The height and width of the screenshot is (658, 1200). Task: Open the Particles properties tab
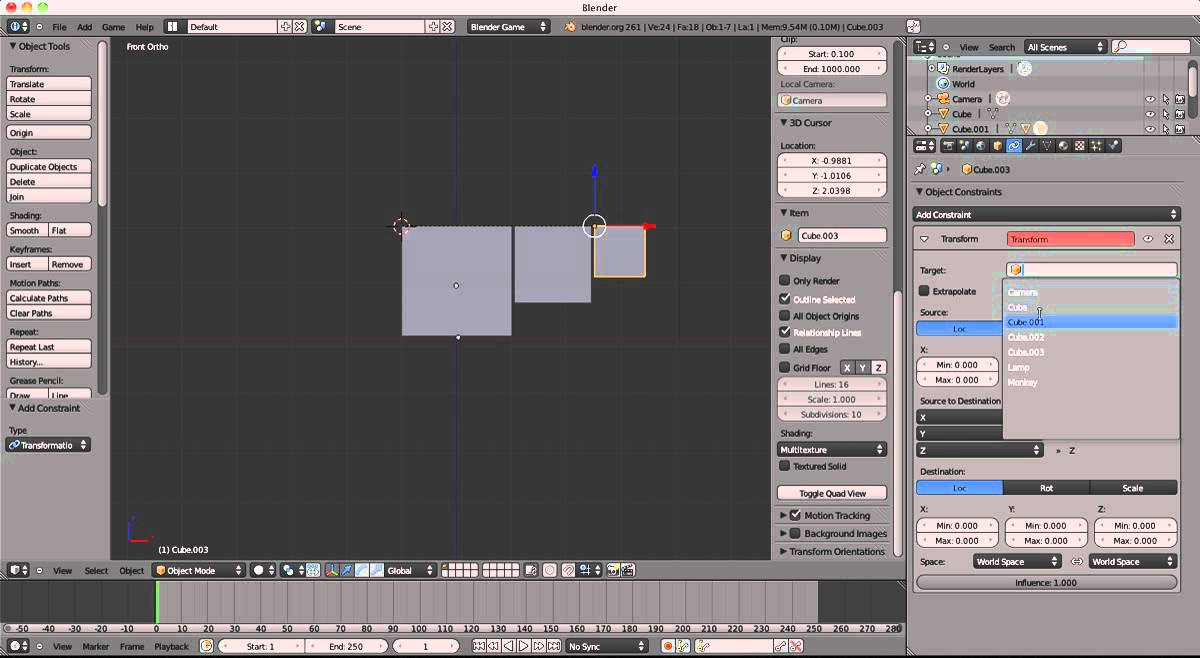(x=1095, y=145)
